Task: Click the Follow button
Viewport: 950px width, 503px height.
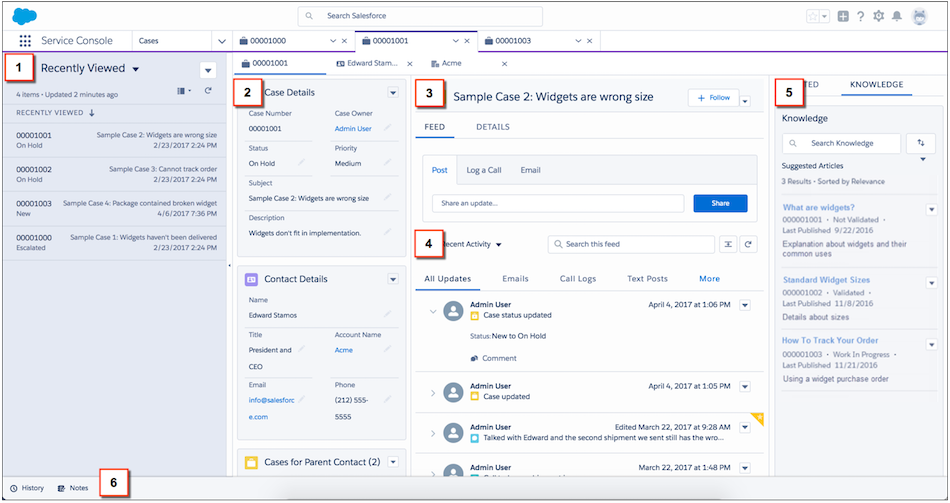Action: tap(714, 98)
